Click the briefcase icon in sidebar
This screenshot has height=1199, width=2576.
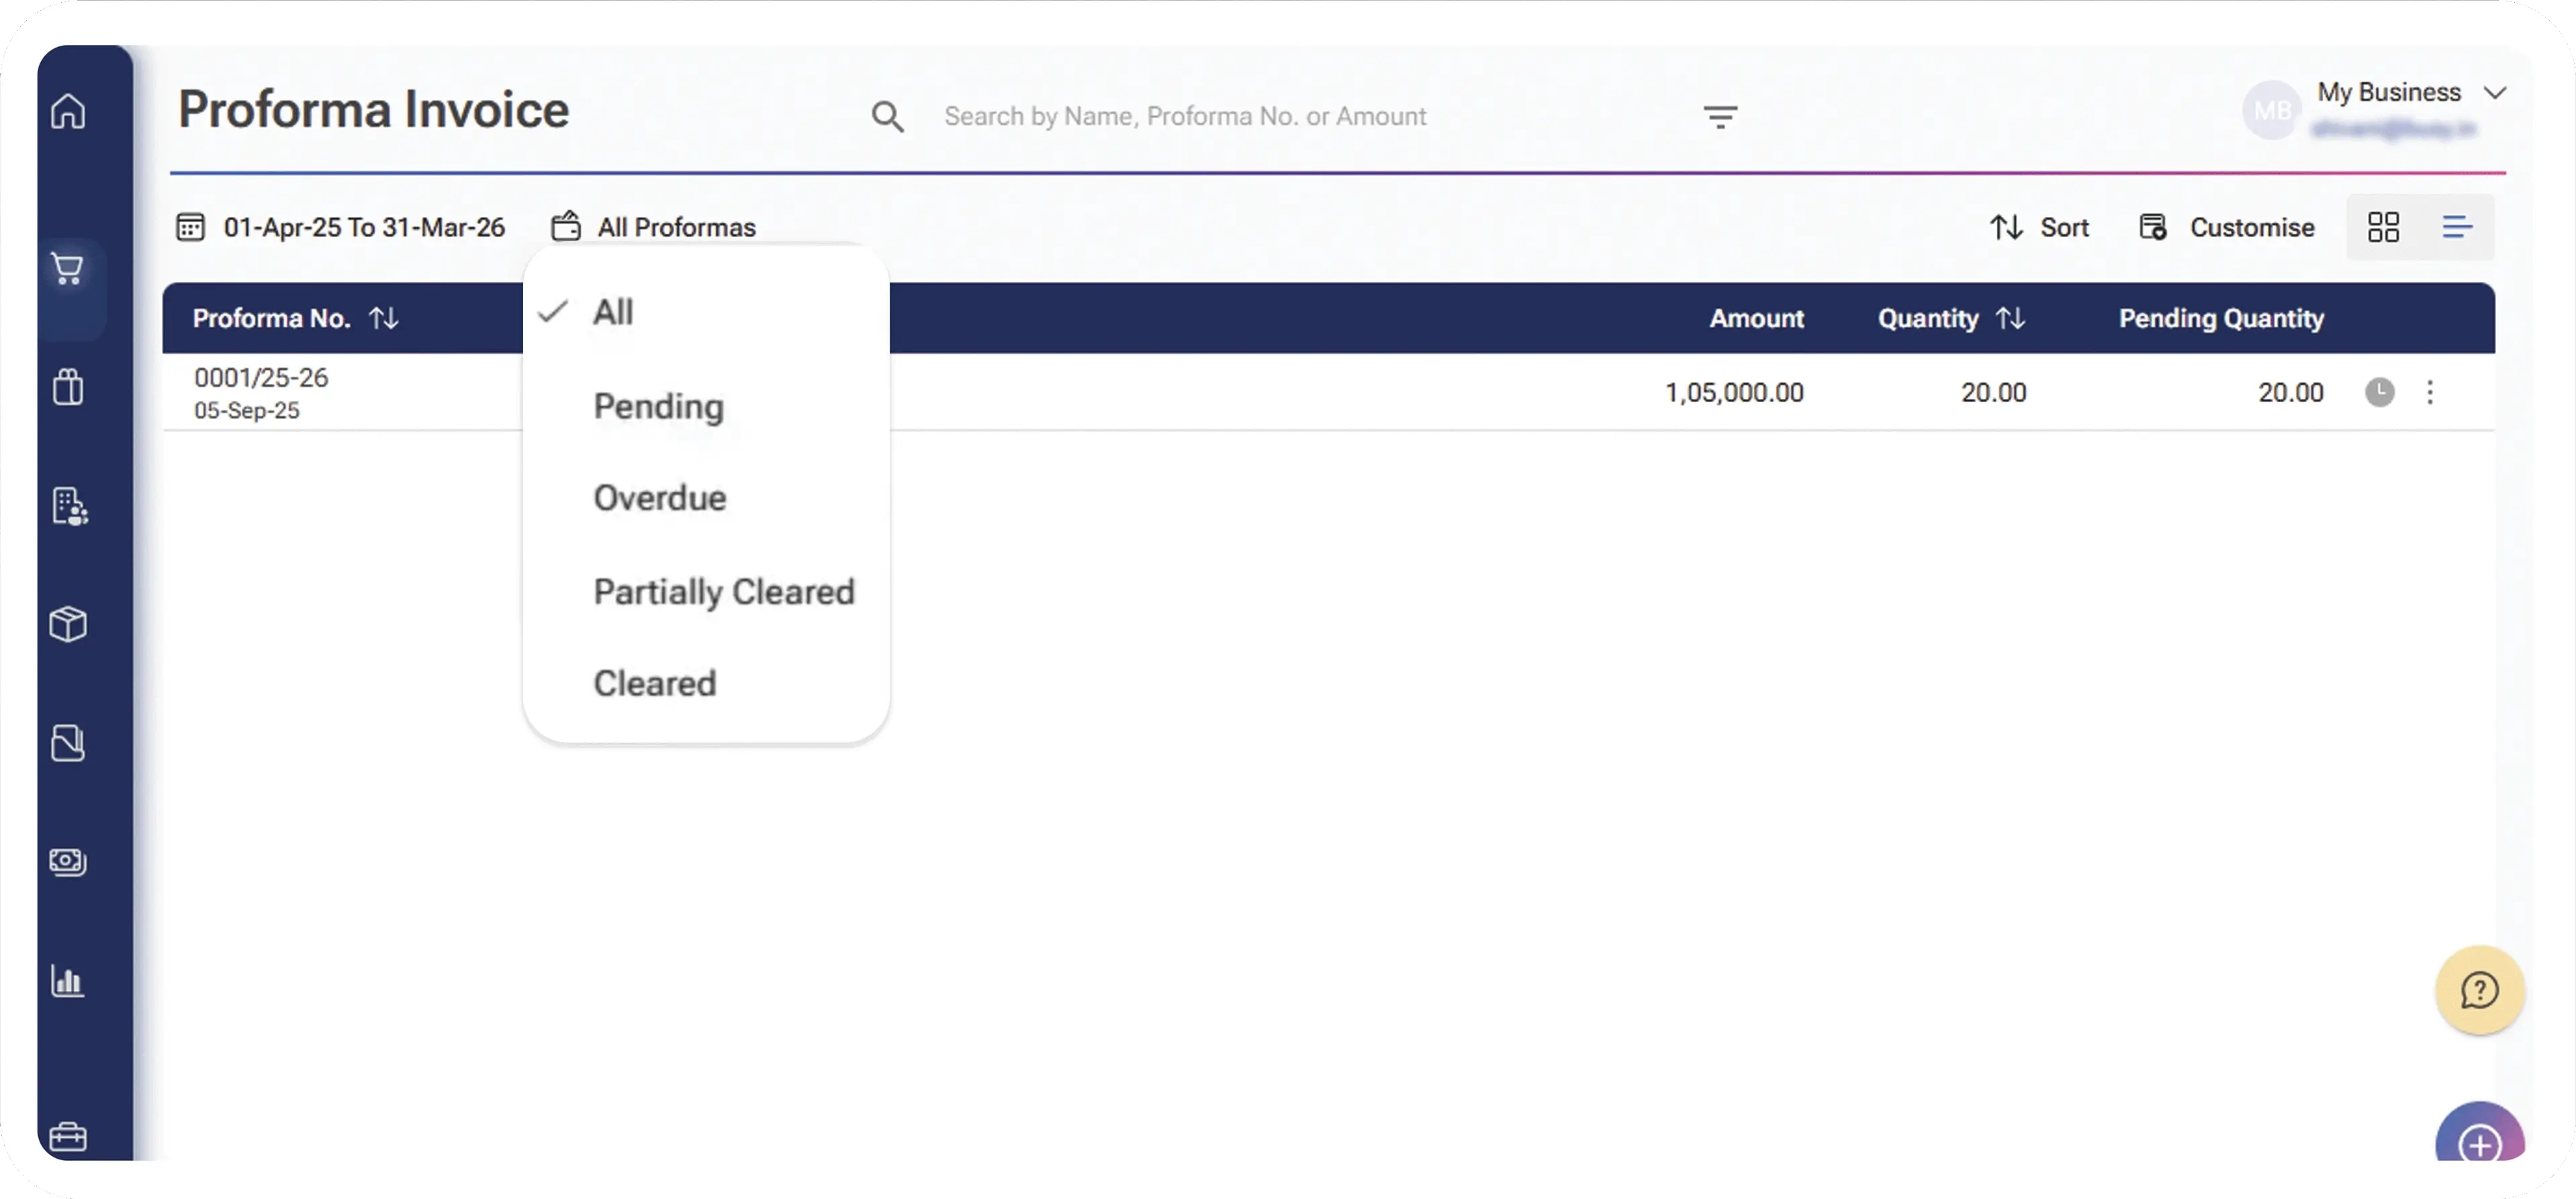coord(68,1136)
